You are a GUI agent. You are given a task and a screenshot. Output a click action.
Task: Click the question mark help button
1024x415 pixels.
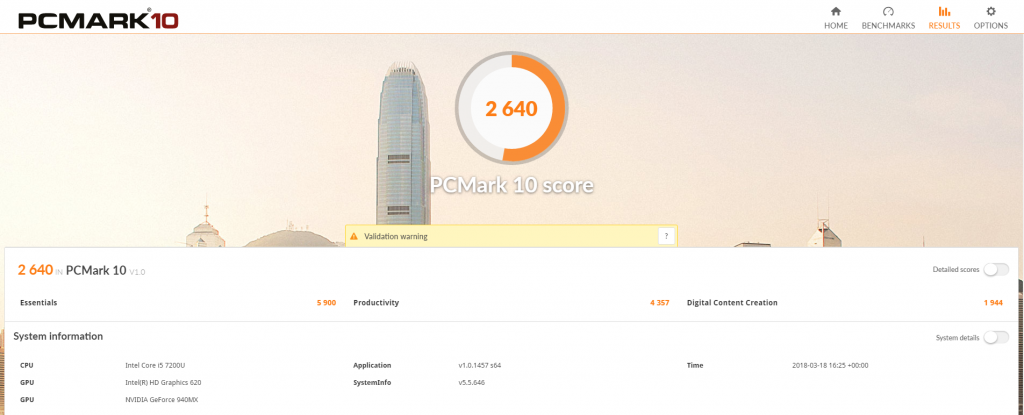[665, 237]
